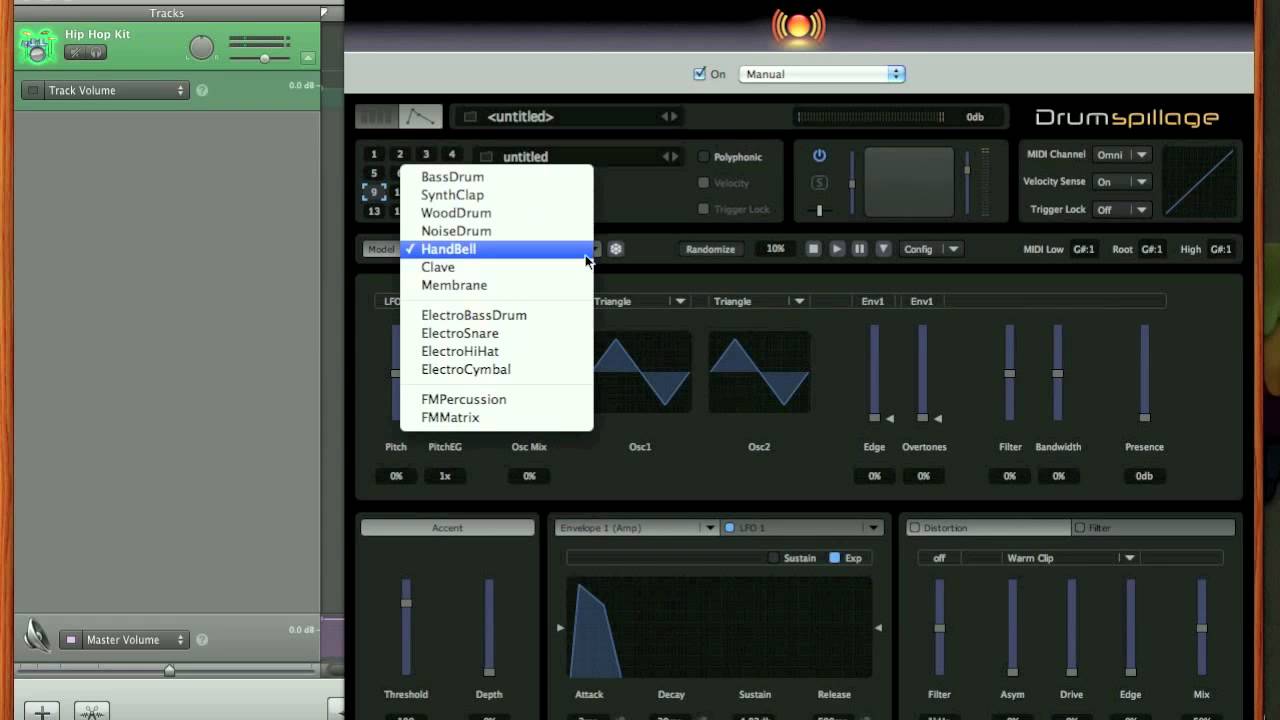Click the plus button to add track
1280x720 pixels.
pyautogui.click(x=42, y=712)
